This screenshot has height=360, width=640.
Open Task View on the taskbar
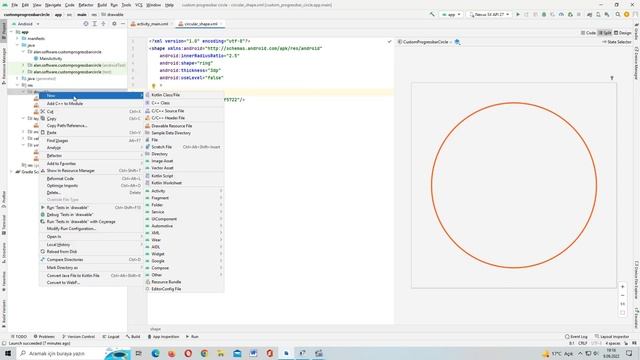pyautogui.click(x=139, y=353)
